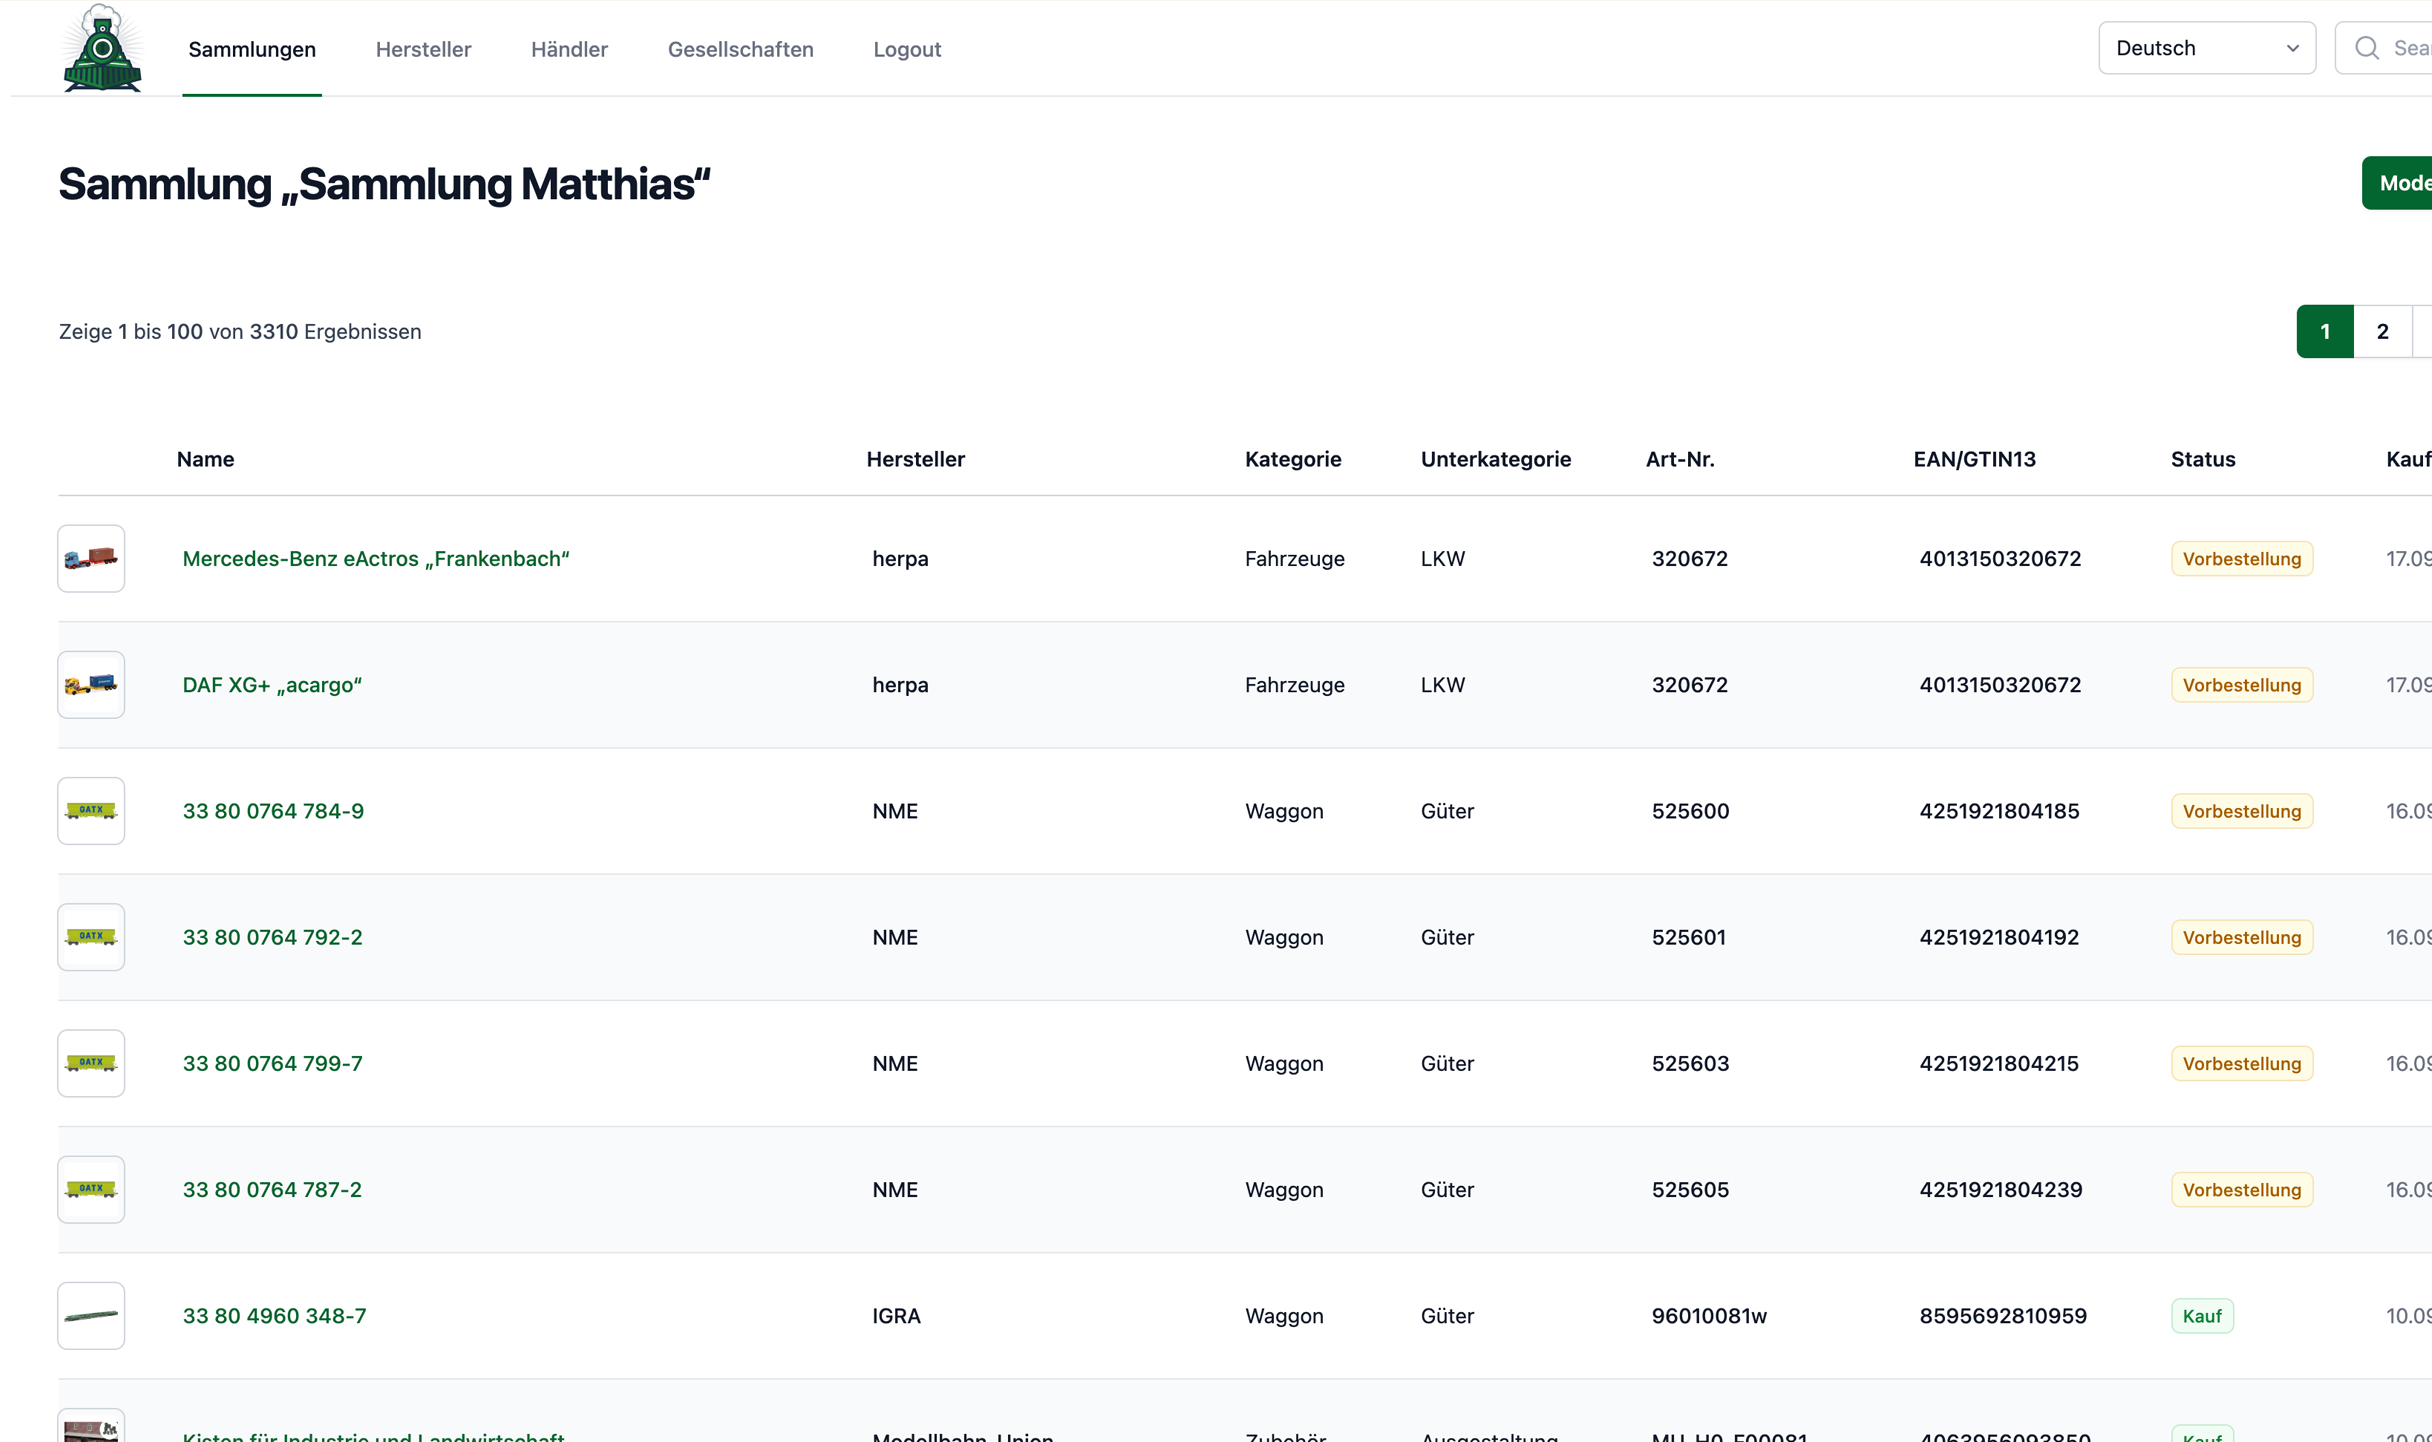Click the Vorbestellung badge of 33 80 0764 787-2
The height and width of the screenshot is (1442, 2432).
coord(2240,1189)
